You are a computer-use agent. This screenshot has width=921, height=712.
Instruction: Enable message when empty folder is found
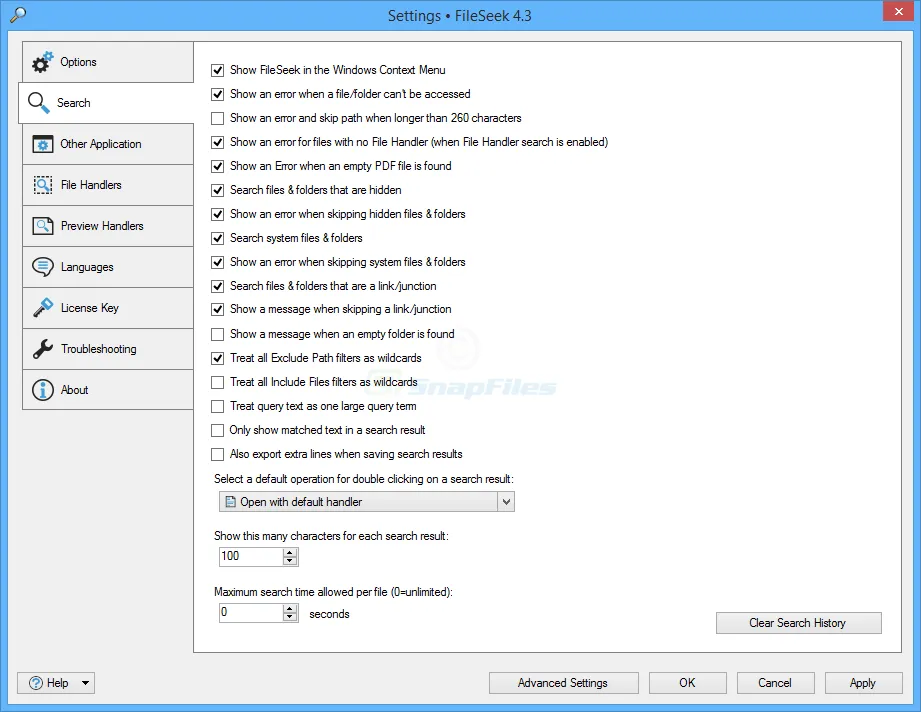click(x=217, y=334)
